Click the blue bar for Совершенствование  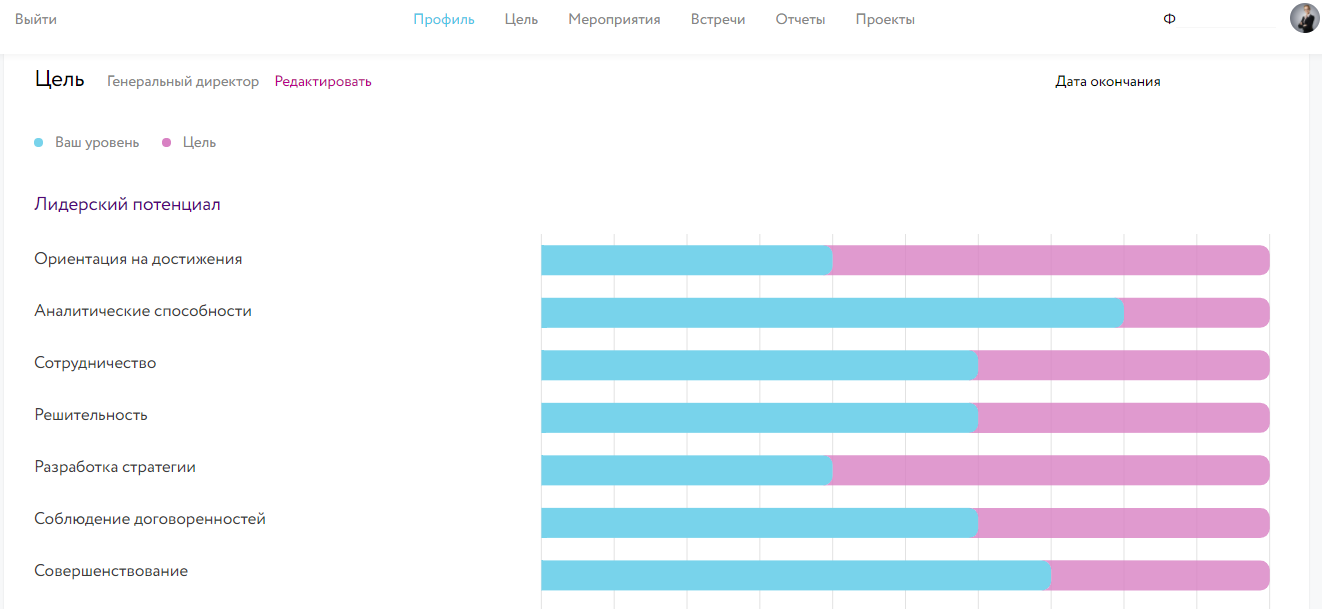(795, 575)
